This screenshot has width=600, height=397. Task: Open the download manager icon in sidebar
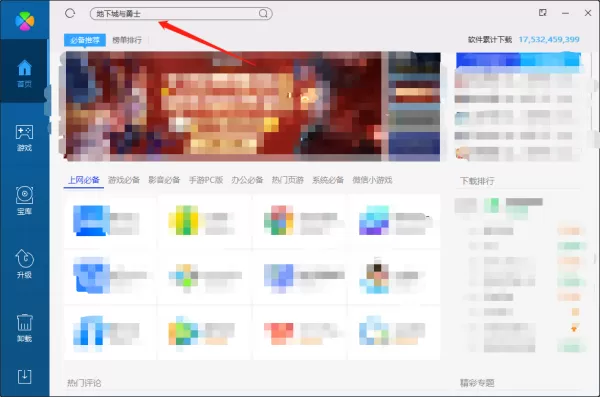click(24, 377)
